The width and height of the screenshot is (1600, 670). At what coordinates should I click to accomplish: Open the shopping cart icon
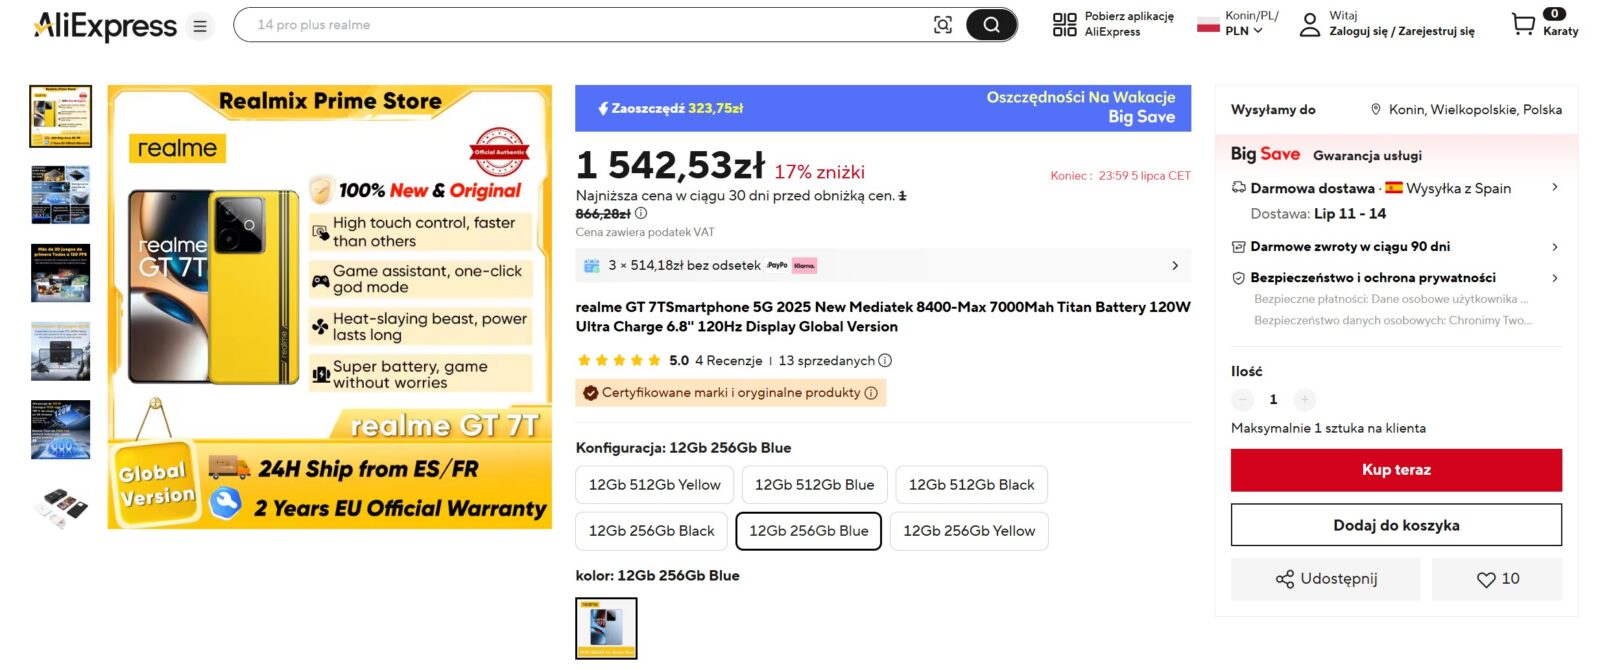1522,24
